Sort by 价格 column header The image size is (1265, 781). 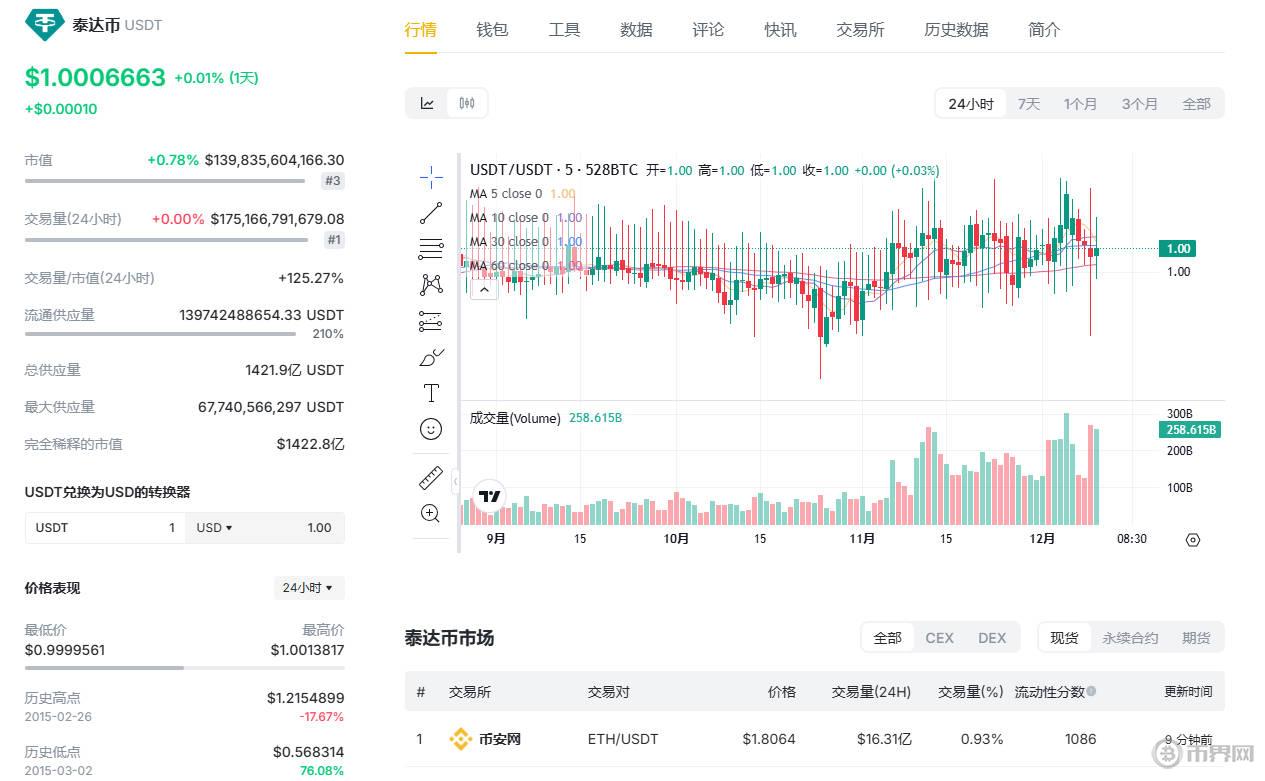(781, 691)
